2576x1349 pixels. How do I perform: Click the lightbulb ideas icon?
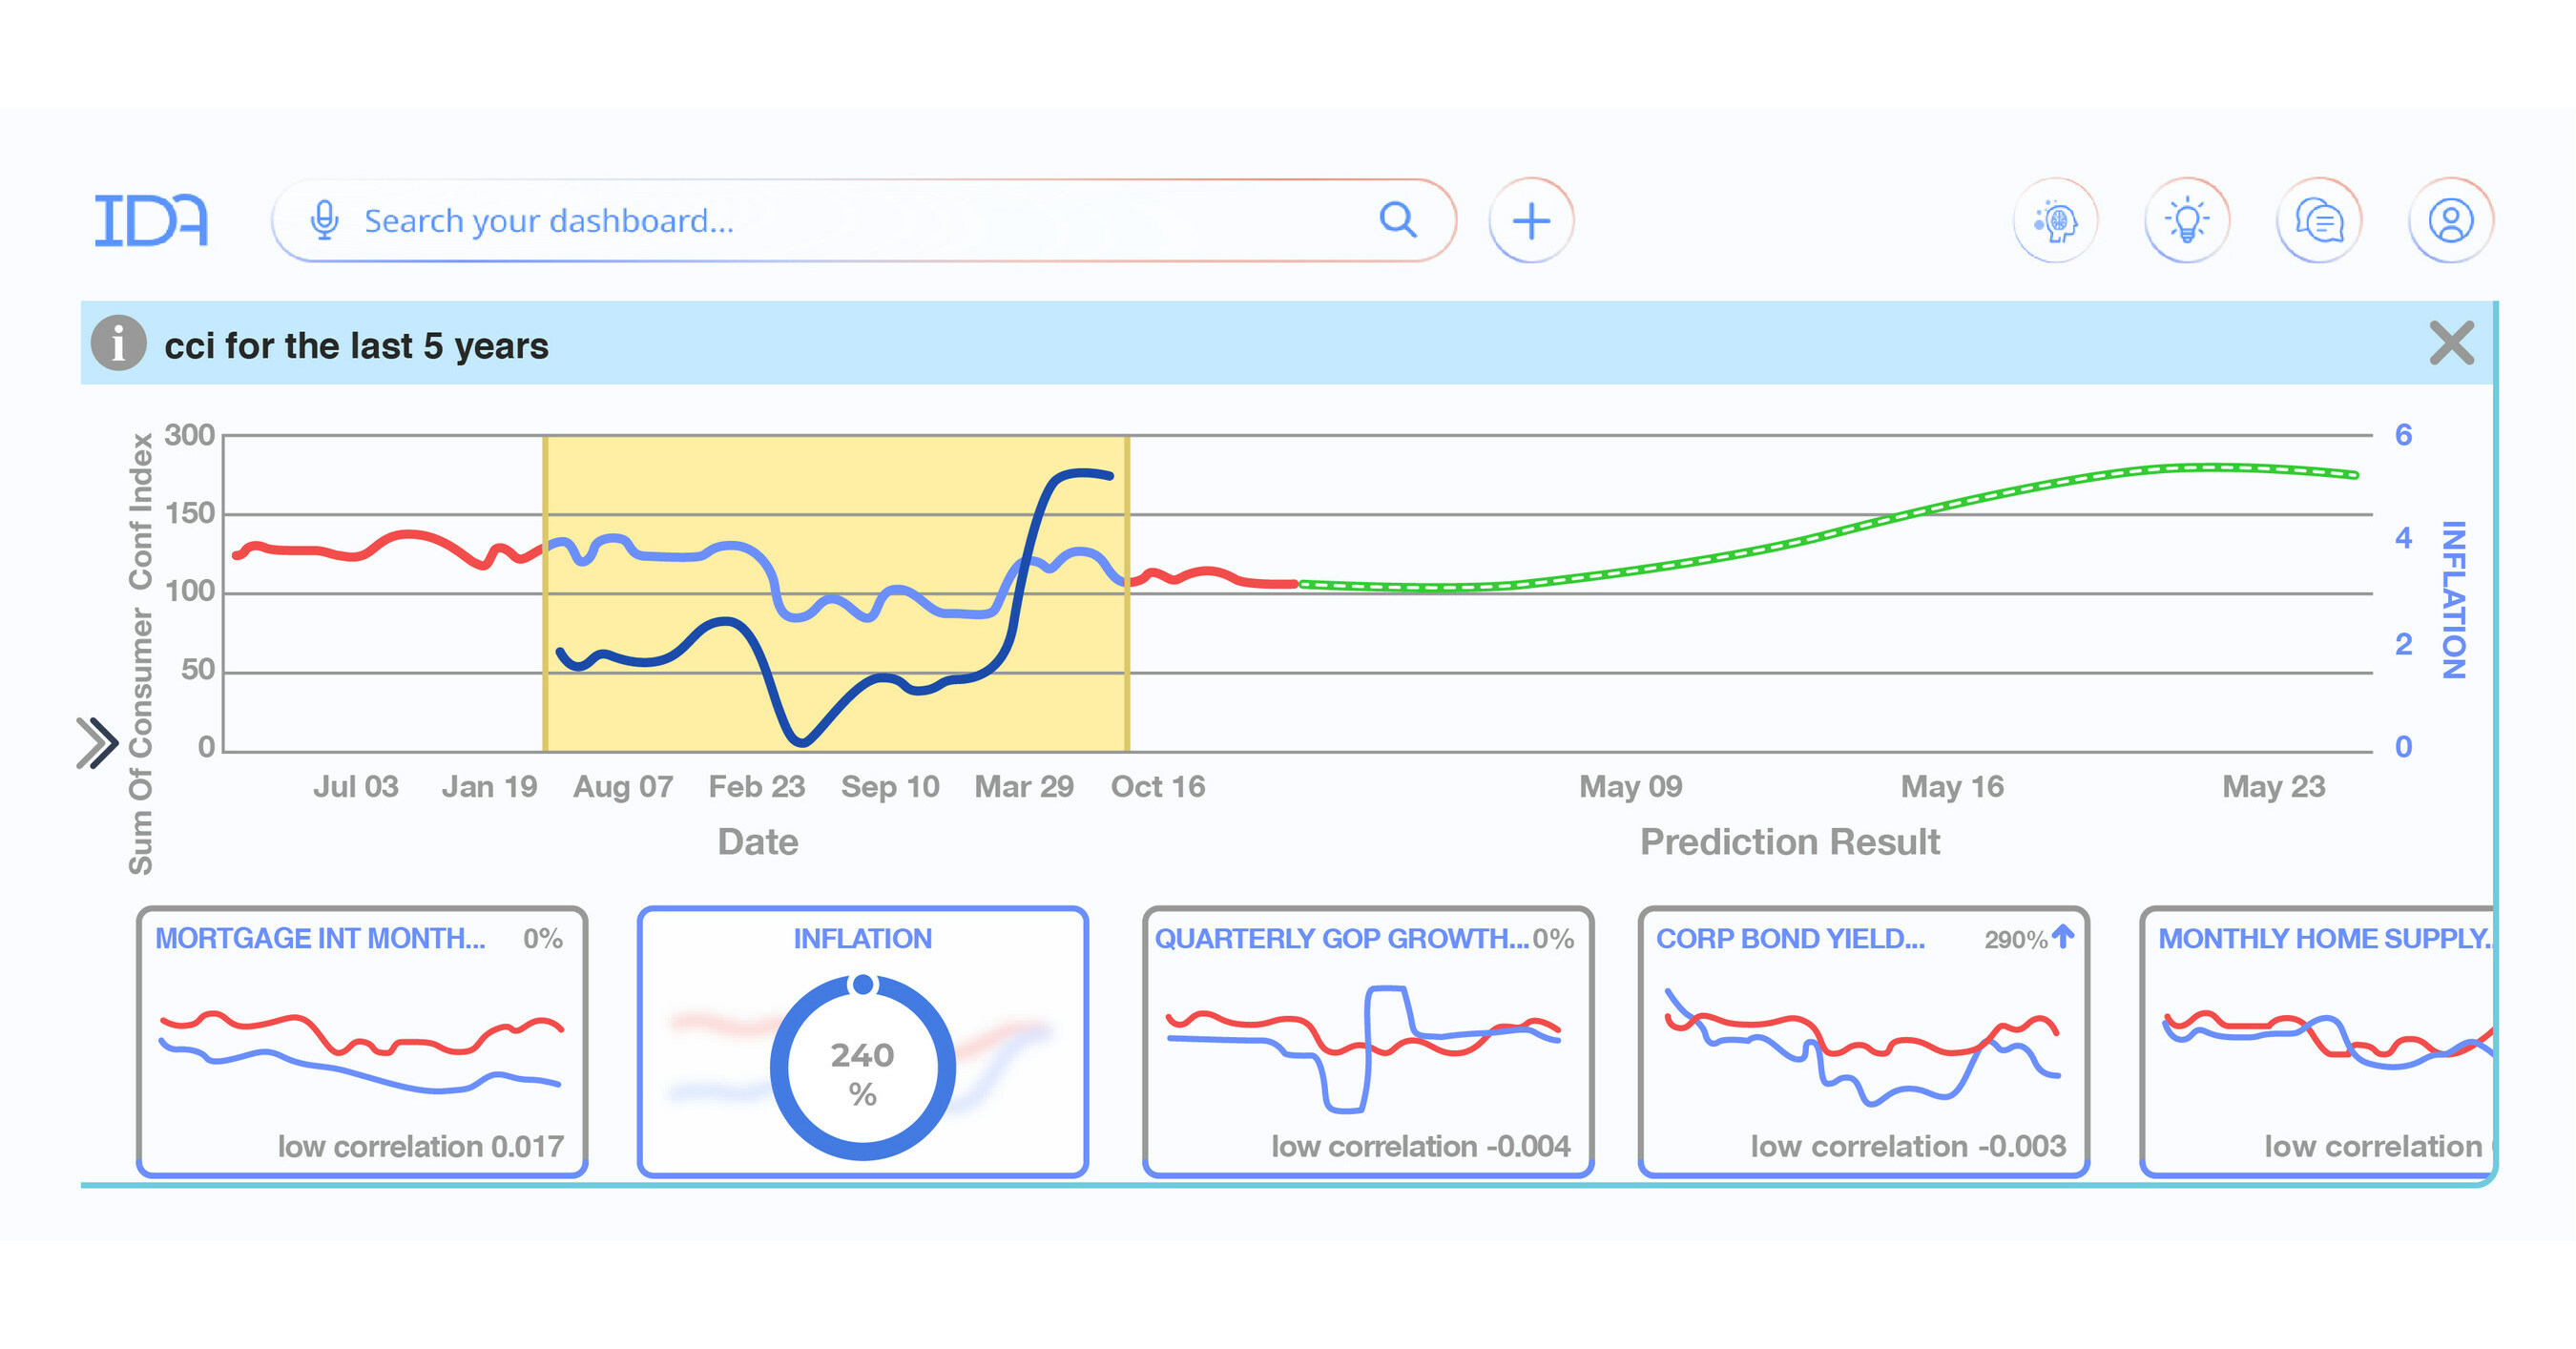2187,220
